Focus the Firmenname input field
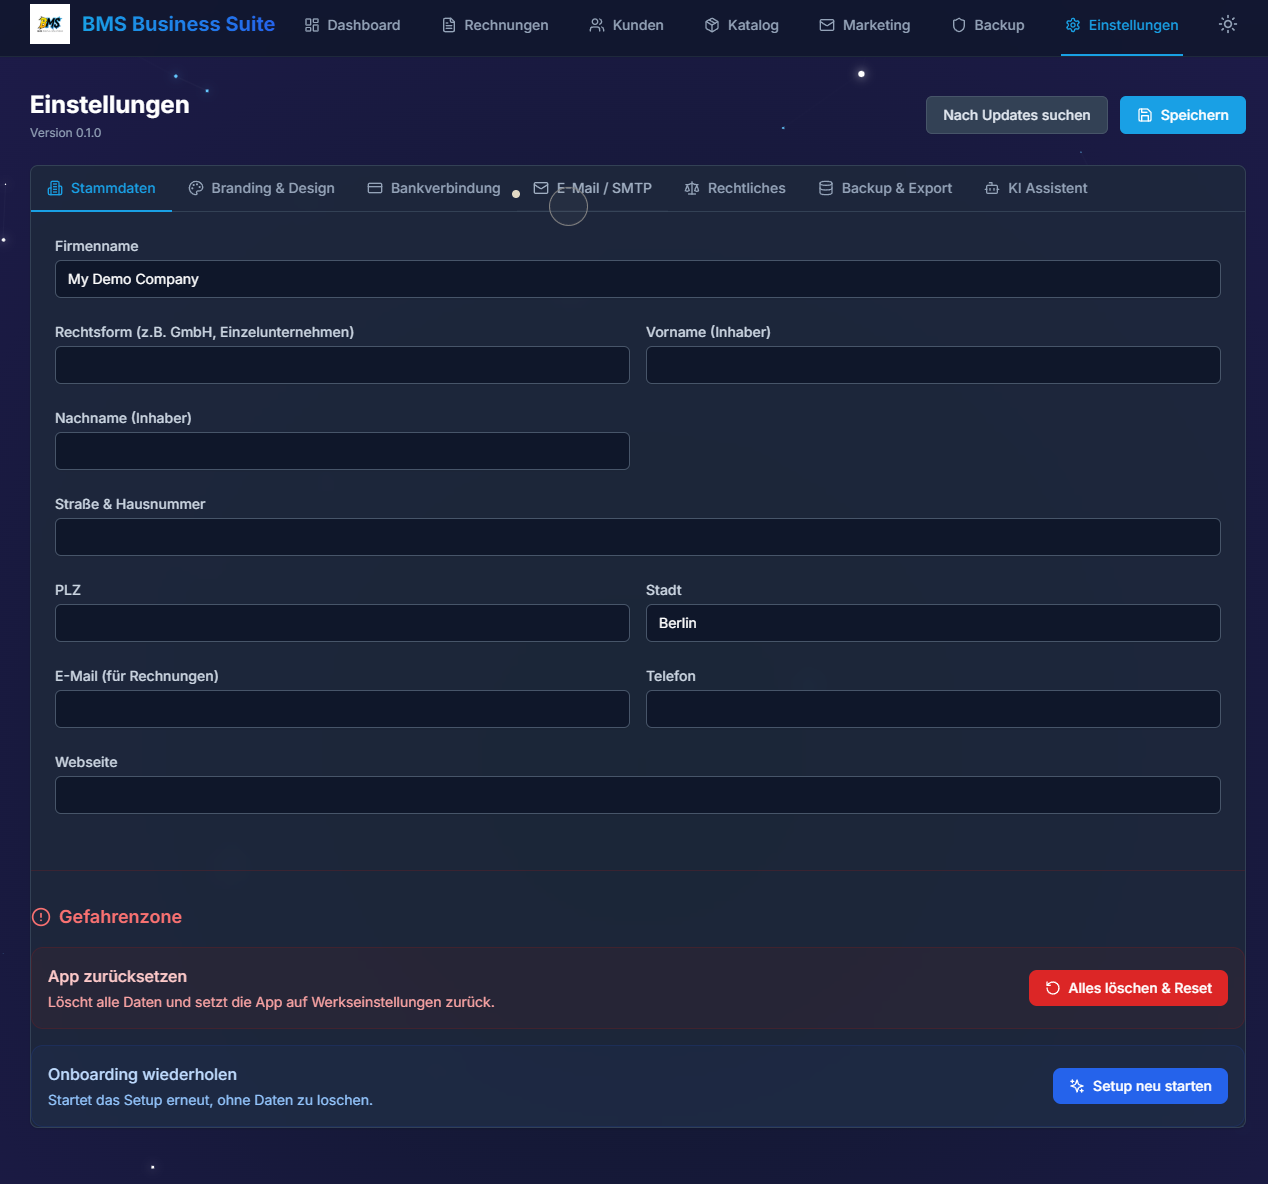The height and width of the screenshot is (1184, 1268). tap(637, 279)
